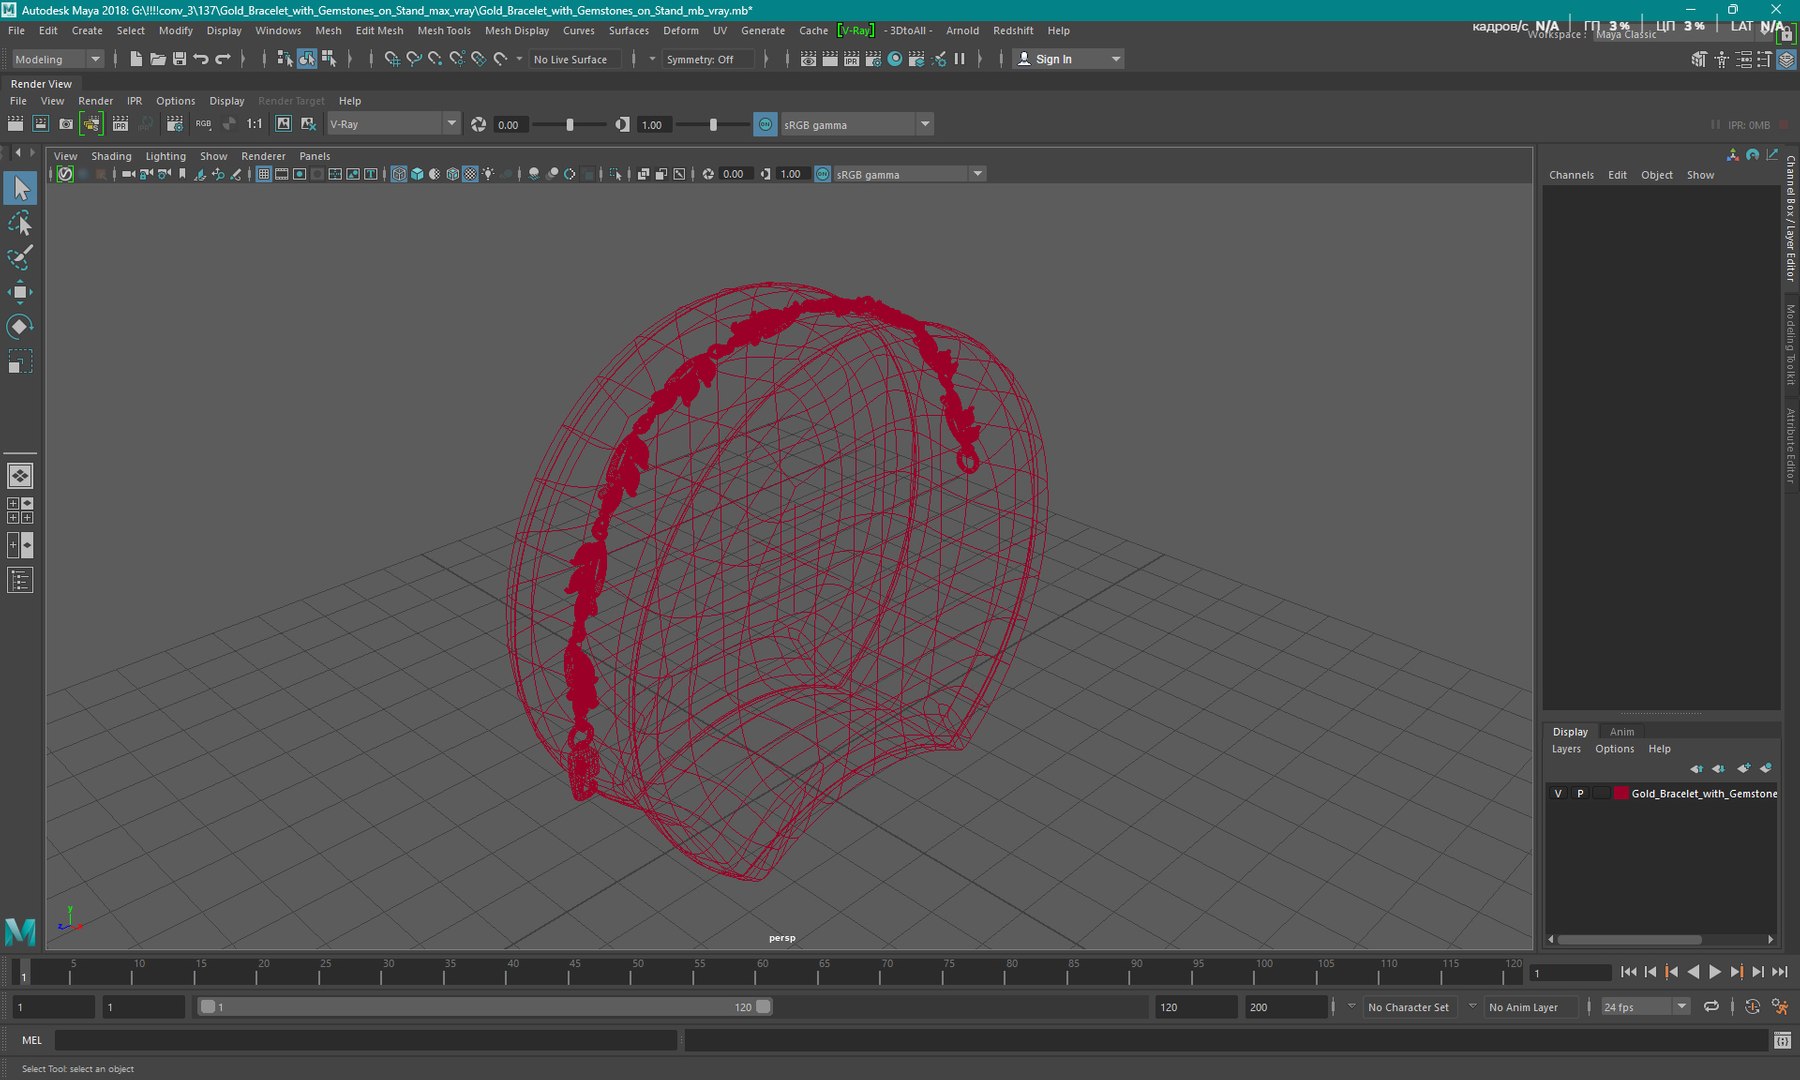Click the Save scene icon
The image size is (1800, 1080).
[x=179, y=59]
